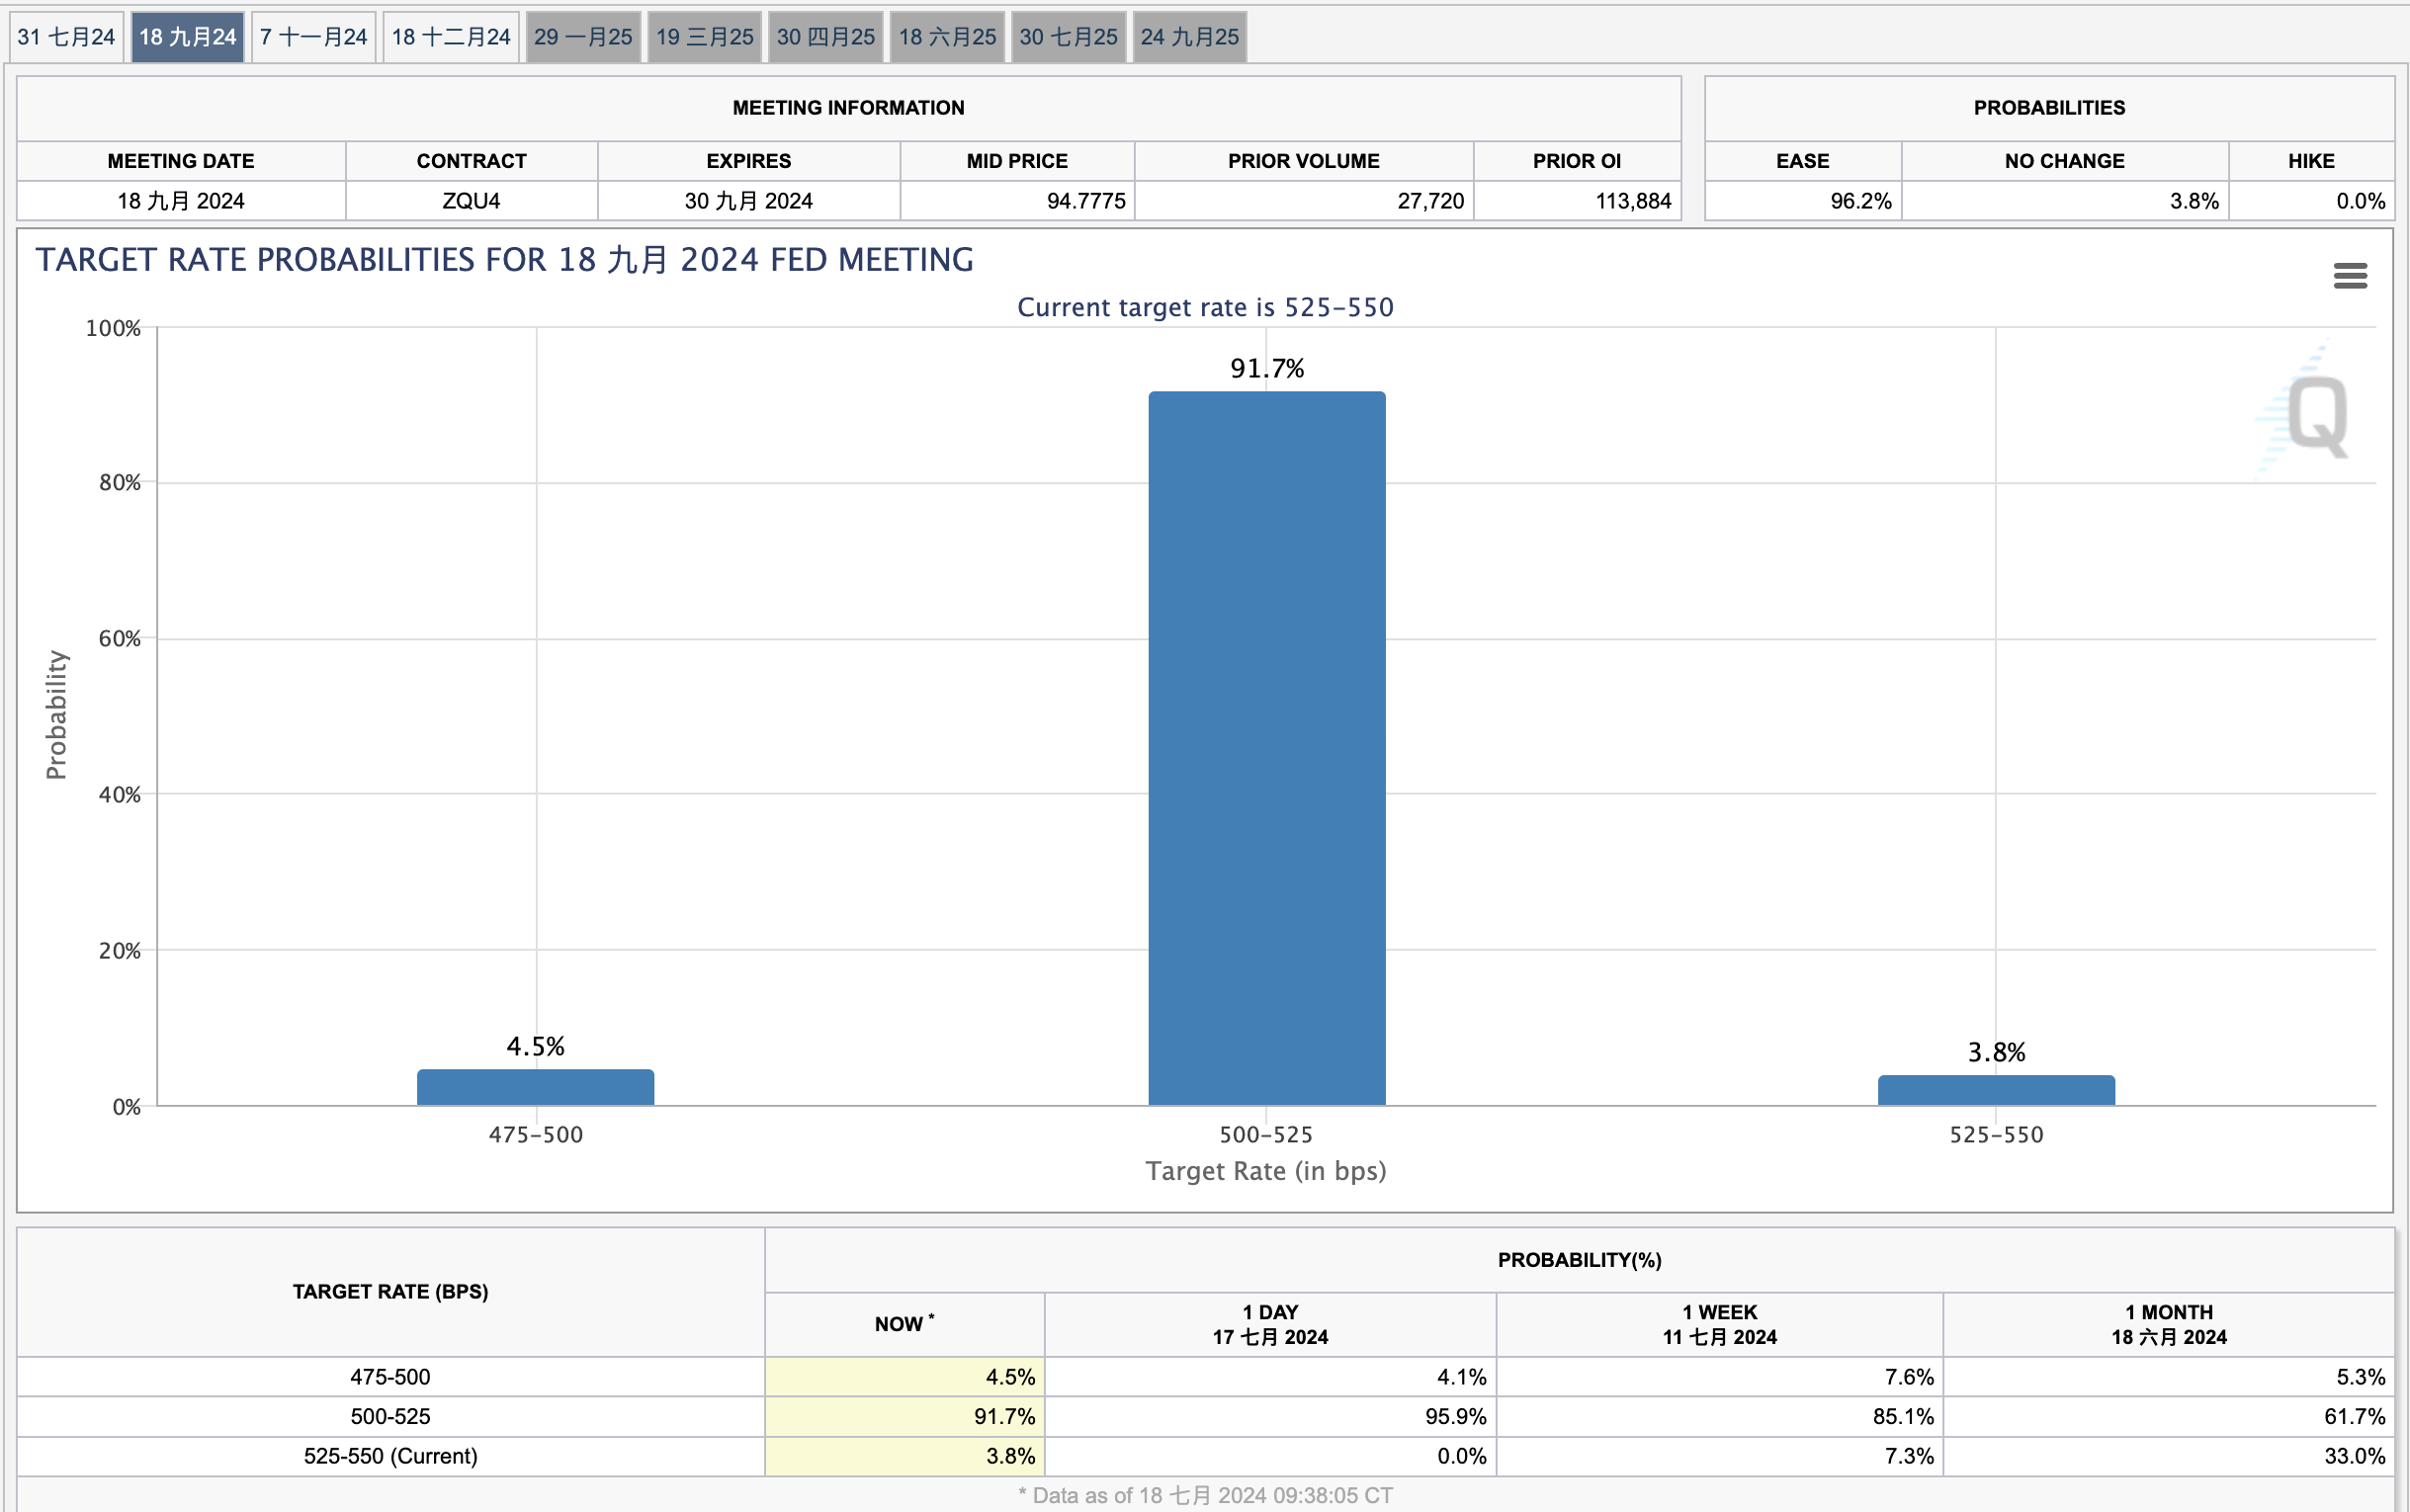Go to the 30 四月25 meeting tab
This screenshot has width=2410, height=1512.
click(825, 37)
